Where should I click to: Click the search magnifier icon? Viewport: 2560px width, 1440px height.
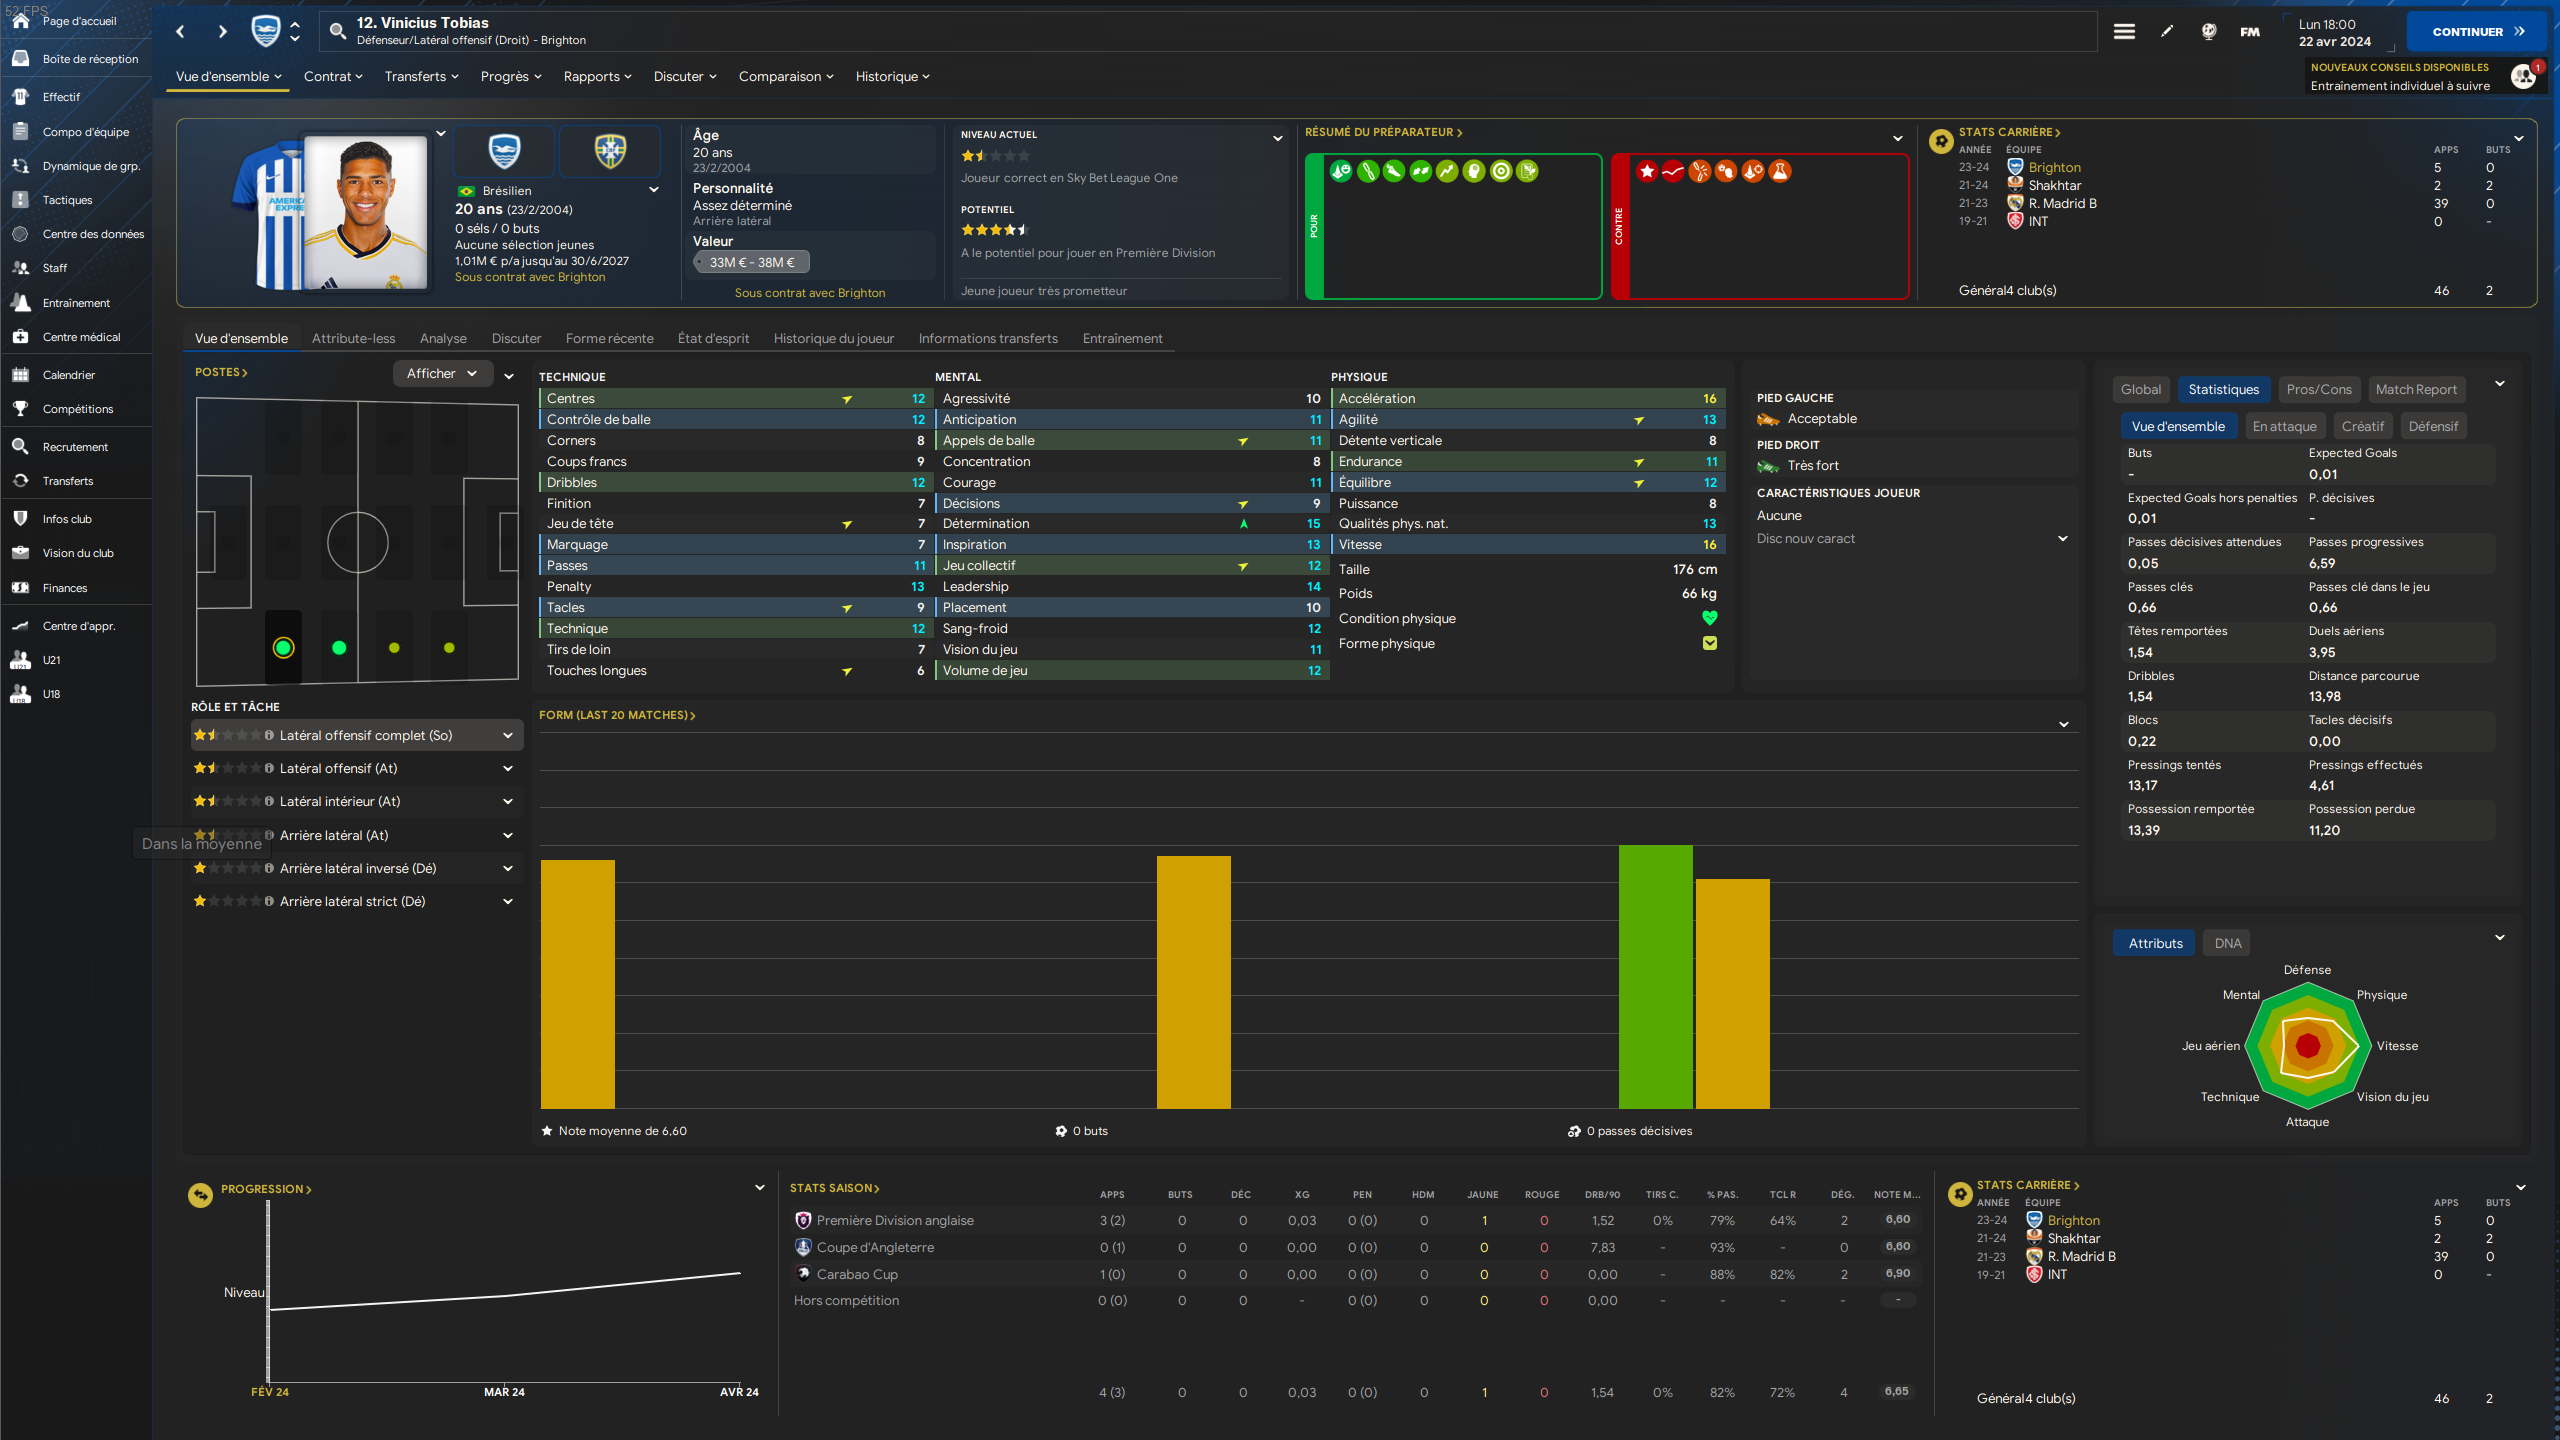[338, 31]
